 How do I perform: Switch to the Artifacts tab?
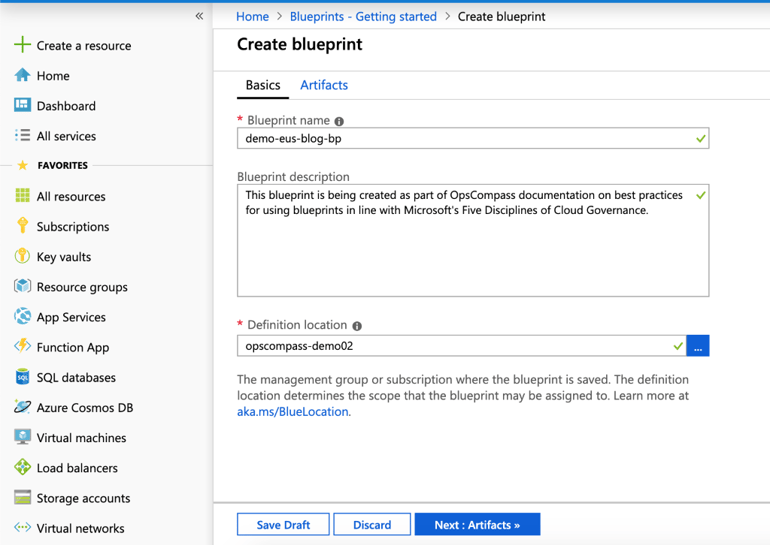point(324,85)
